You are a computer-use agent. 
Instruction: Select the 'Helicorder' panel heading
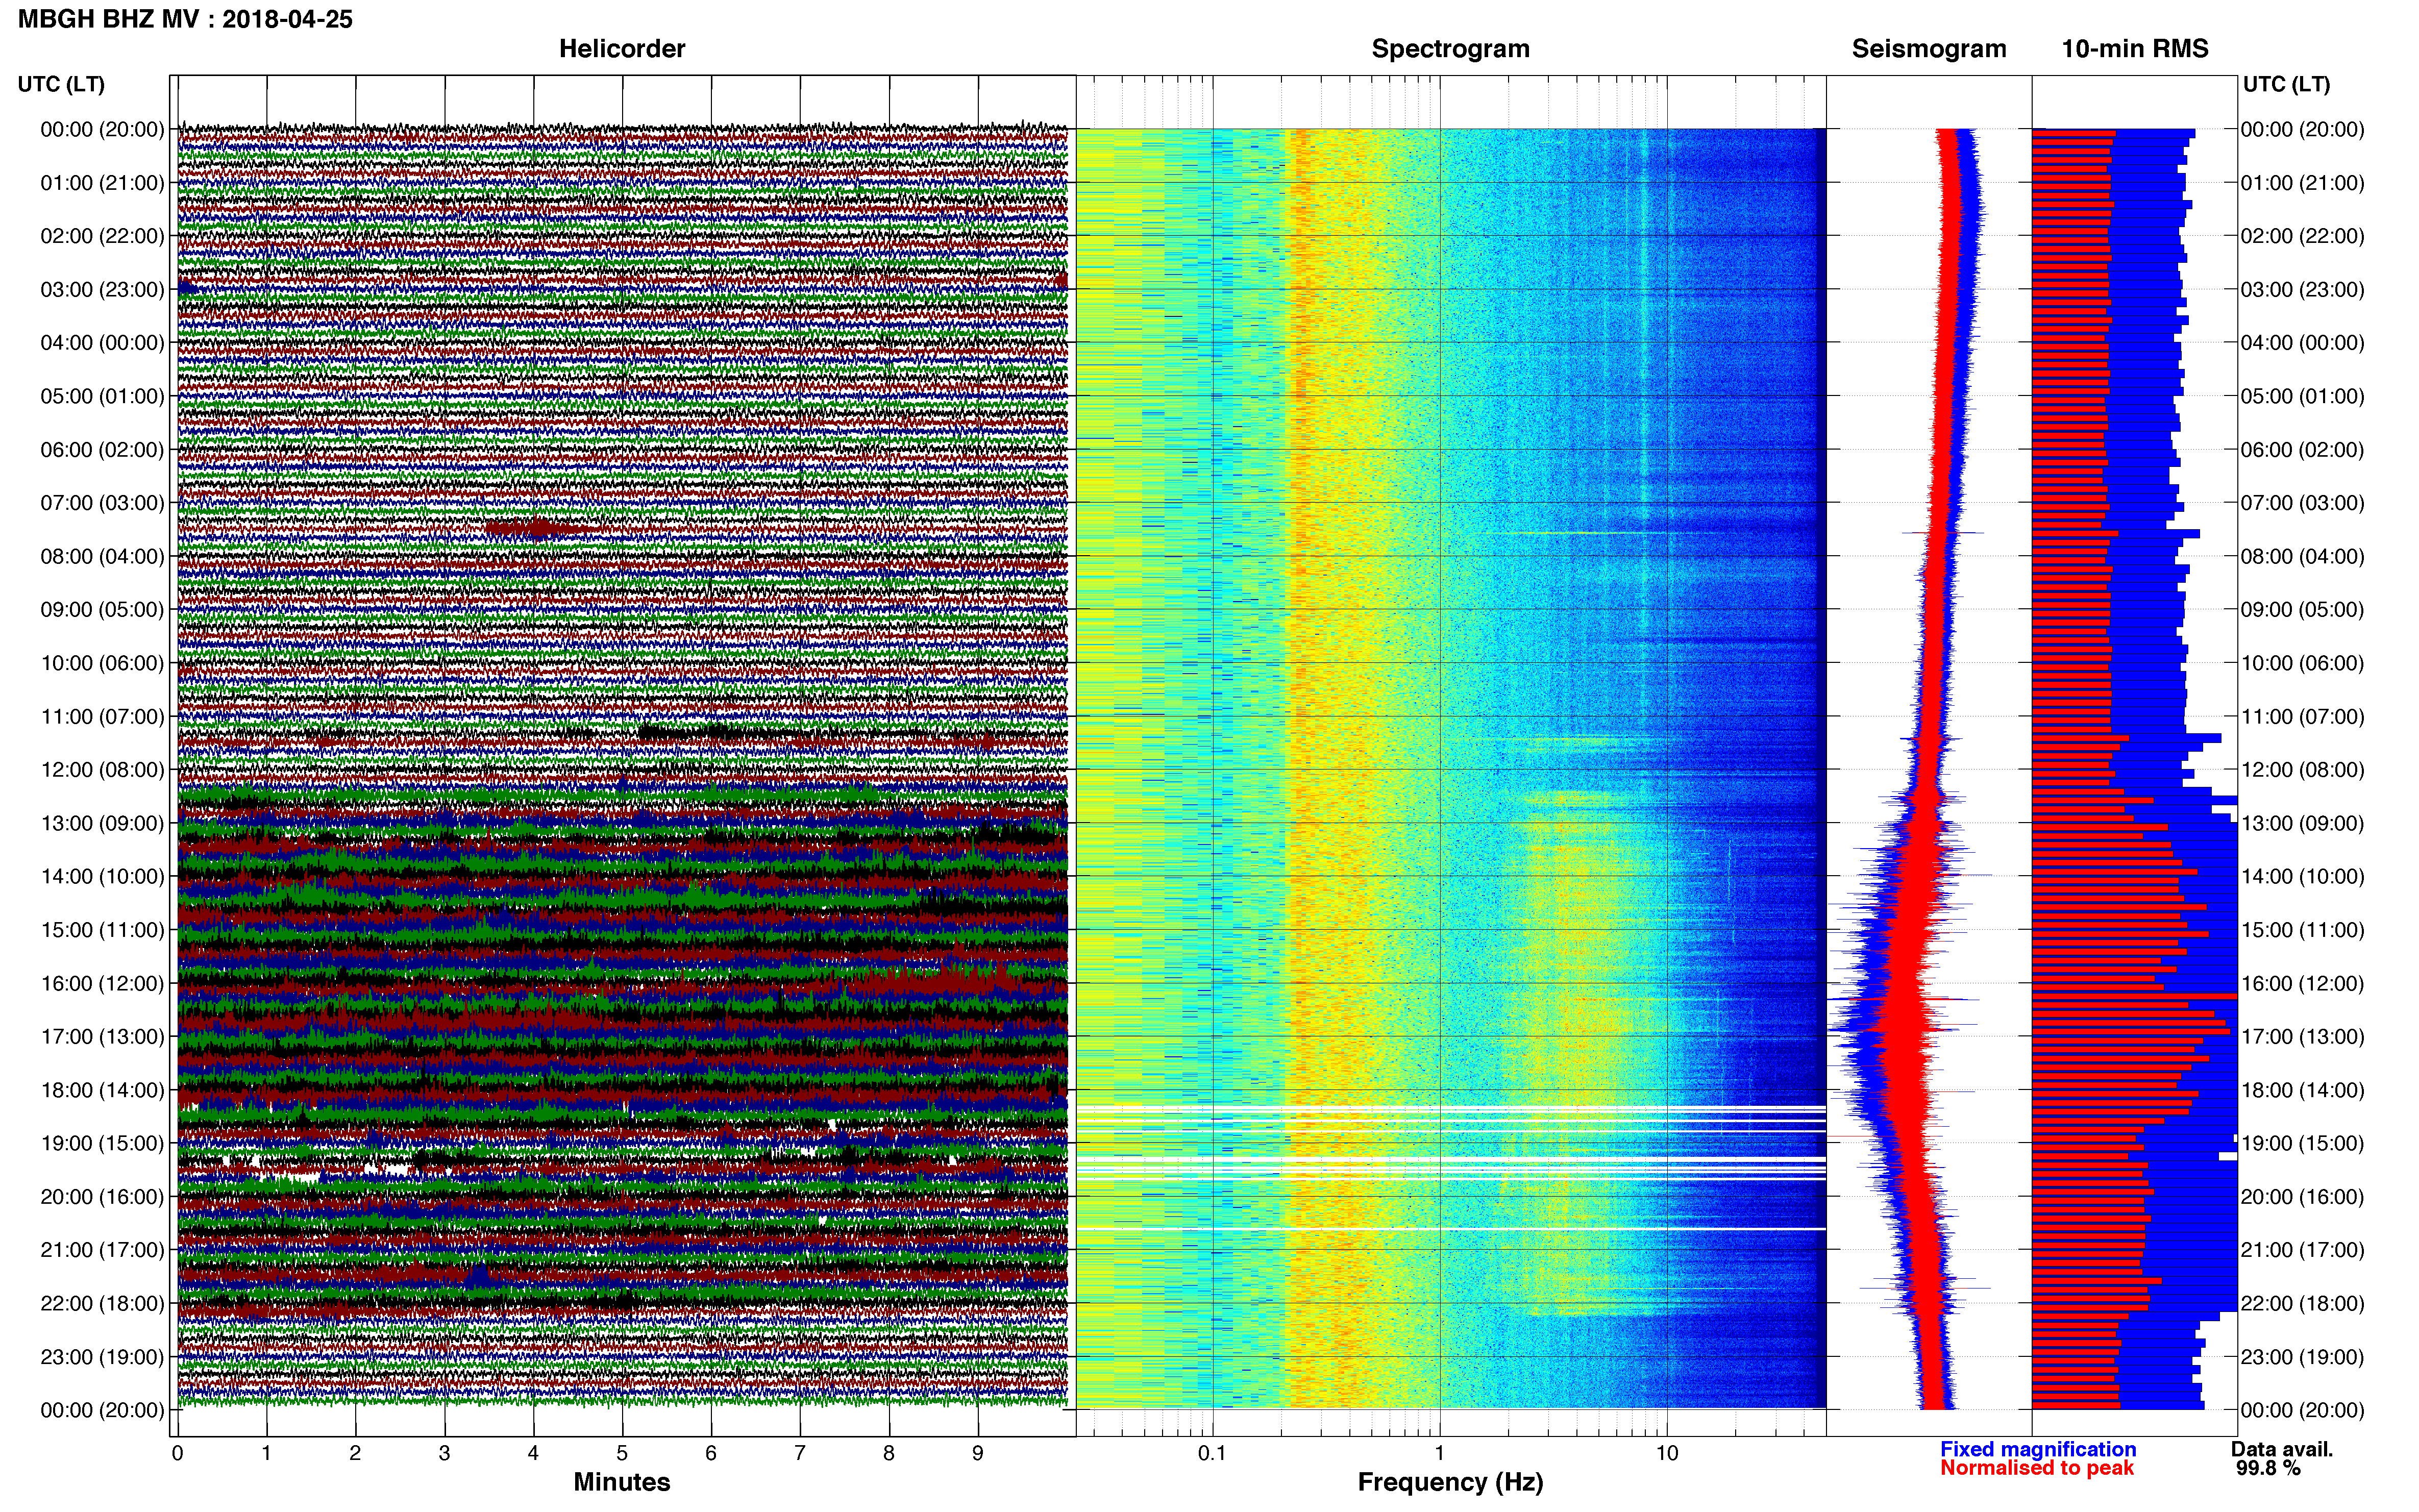621,49
